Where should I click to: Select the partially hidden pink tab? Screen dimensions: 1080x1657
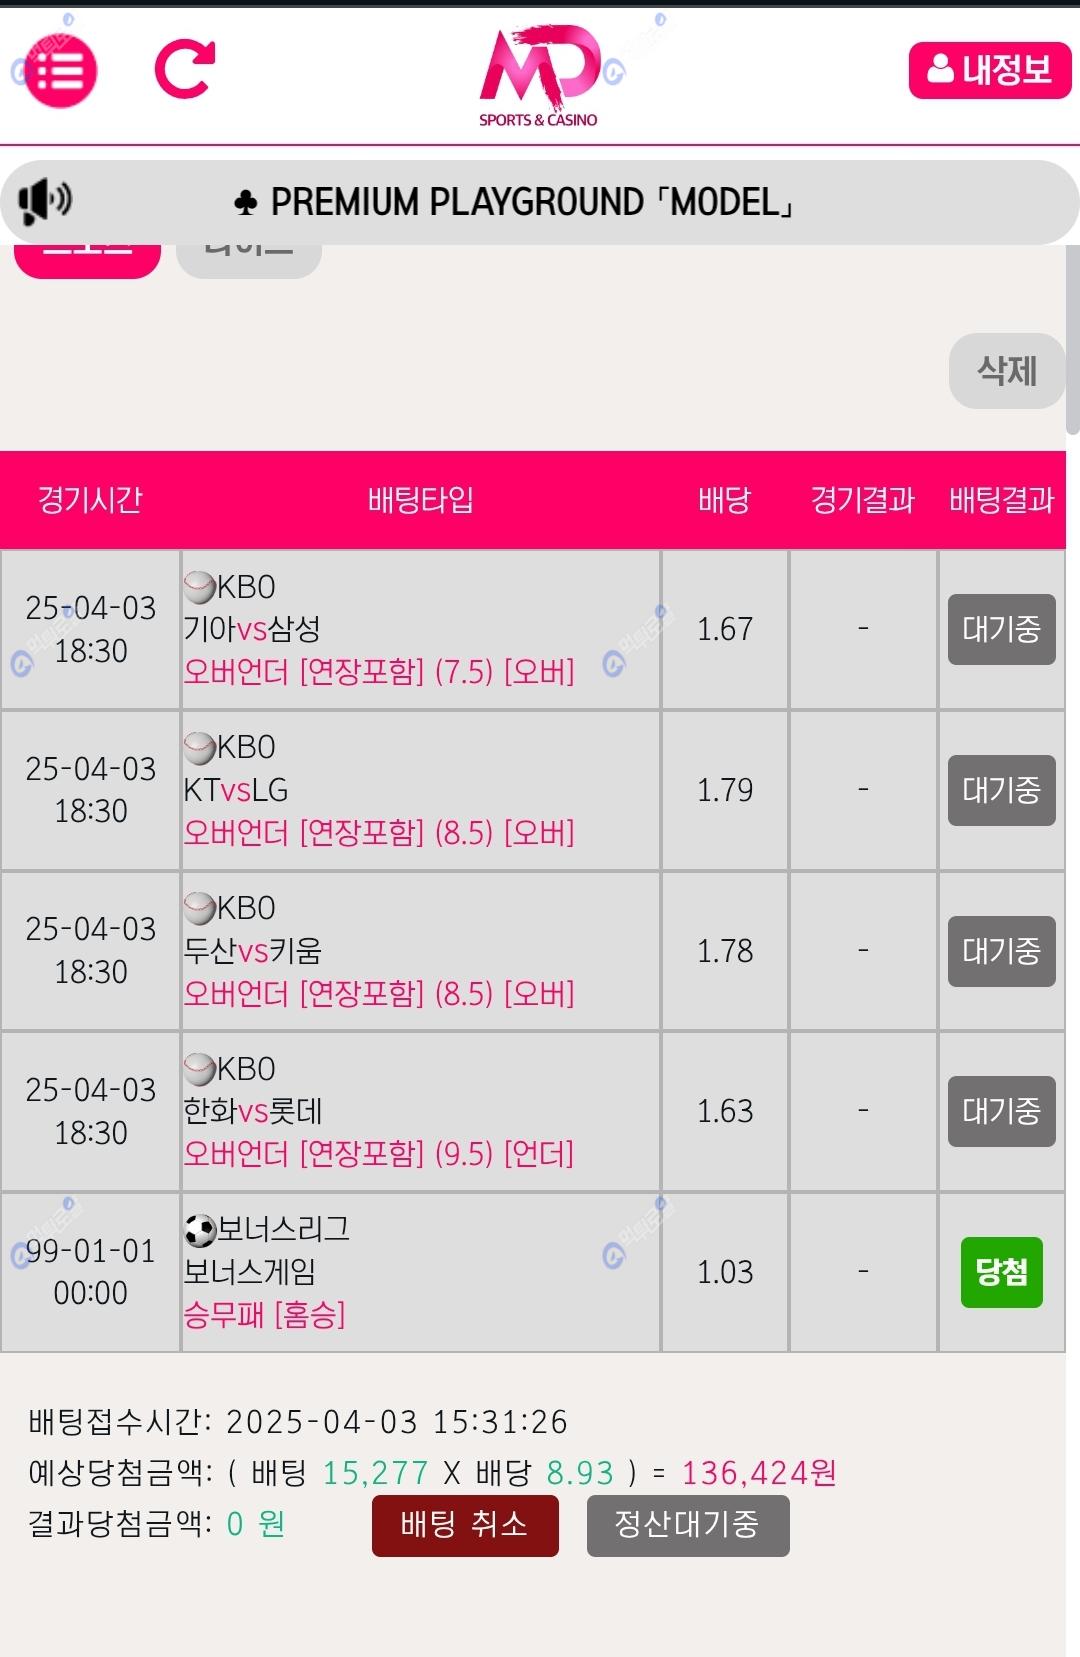pyautogui.click(x=87, y=261)
